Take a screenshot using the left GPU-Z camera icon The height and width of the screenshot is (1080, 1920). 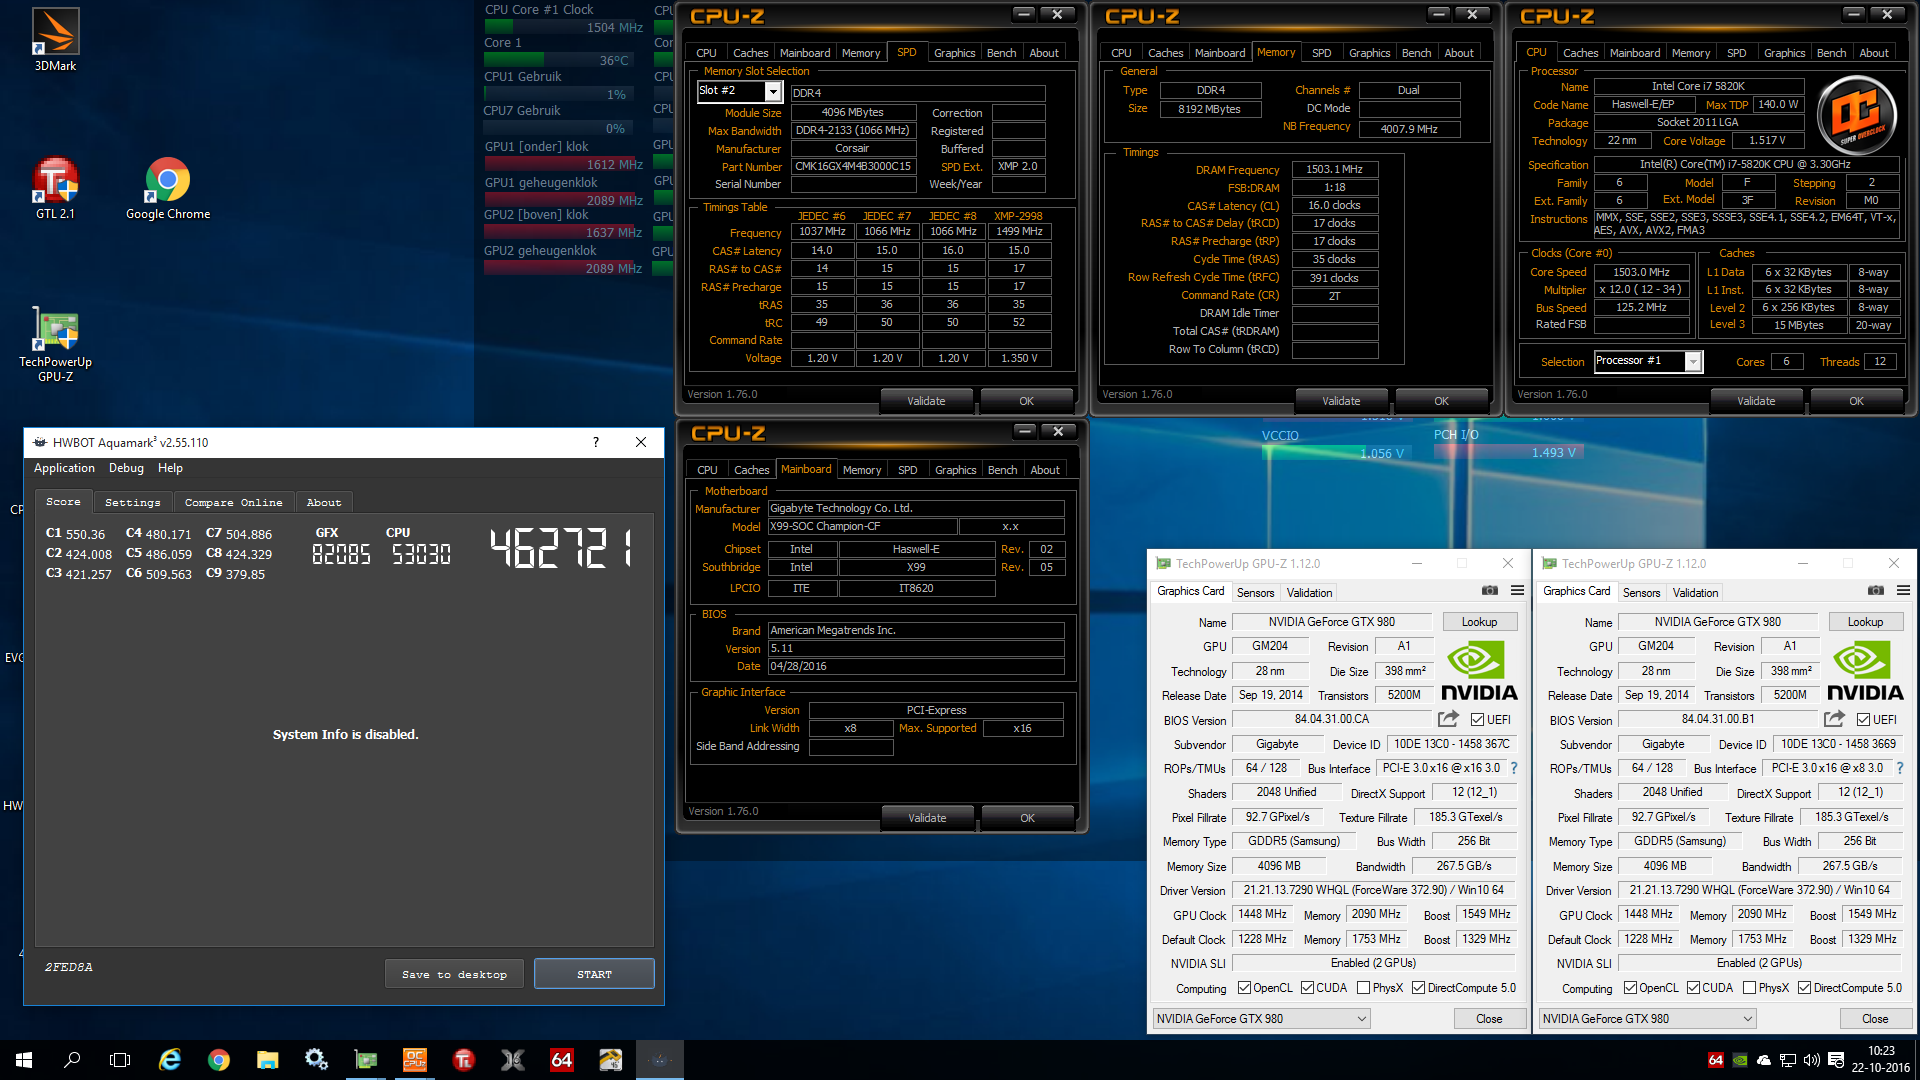pyautogui.click(x=1490, y=591)
